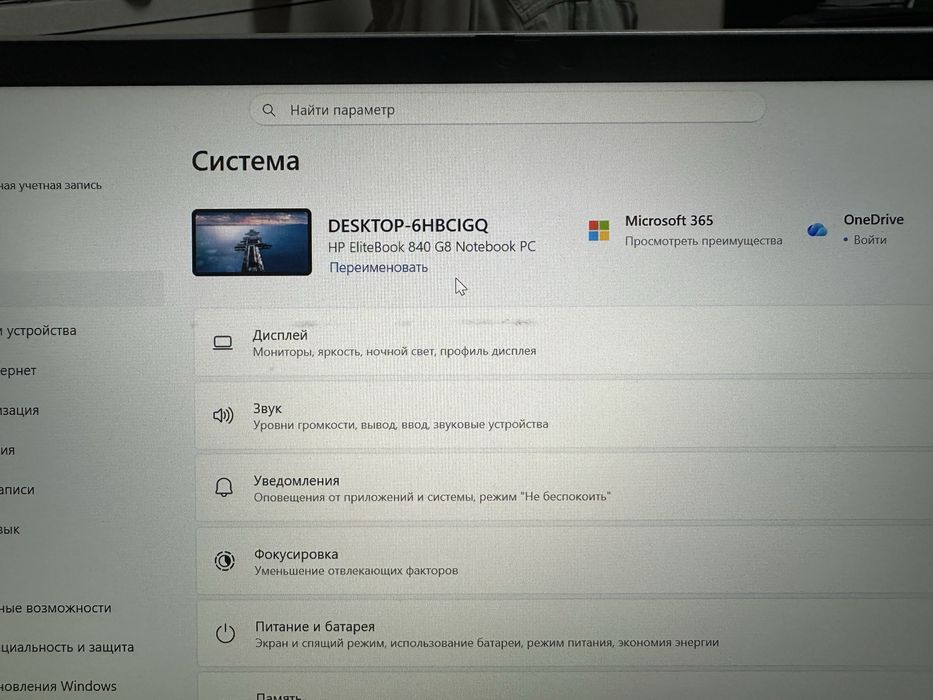Click the Уведомления bell icon
Image resolution: width=933 pixels, height=700 pixels.
224,488
